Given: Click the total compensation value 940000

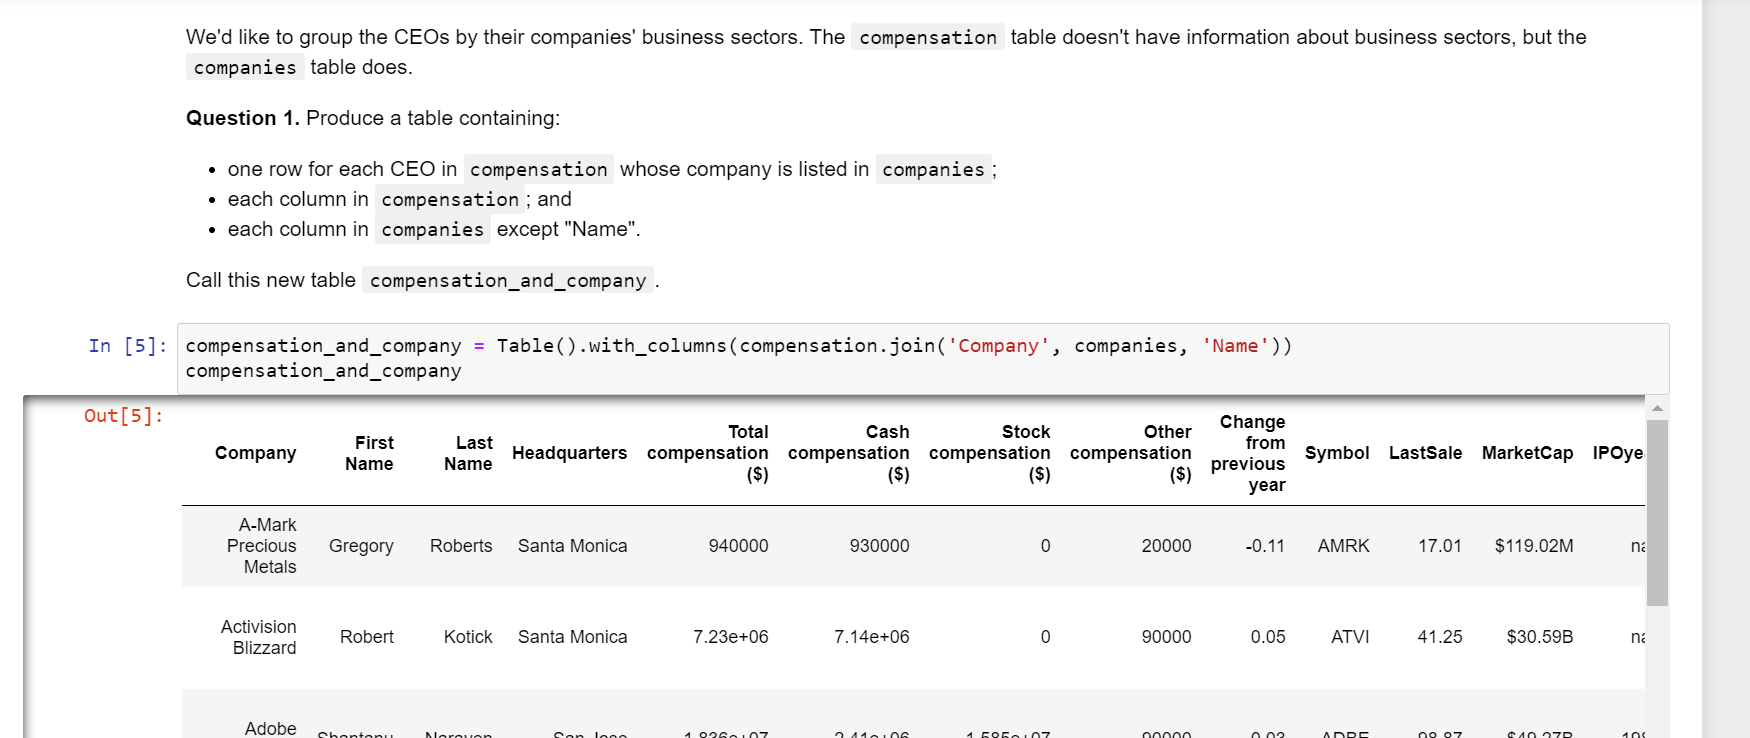Looking at the screenshot, I should (x=738, y=546).
